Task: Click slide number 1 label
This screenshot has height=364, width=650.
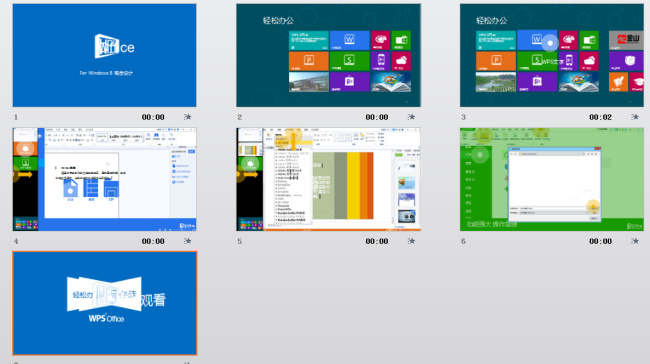Action: pyautogui.click(x=16, y=117)
